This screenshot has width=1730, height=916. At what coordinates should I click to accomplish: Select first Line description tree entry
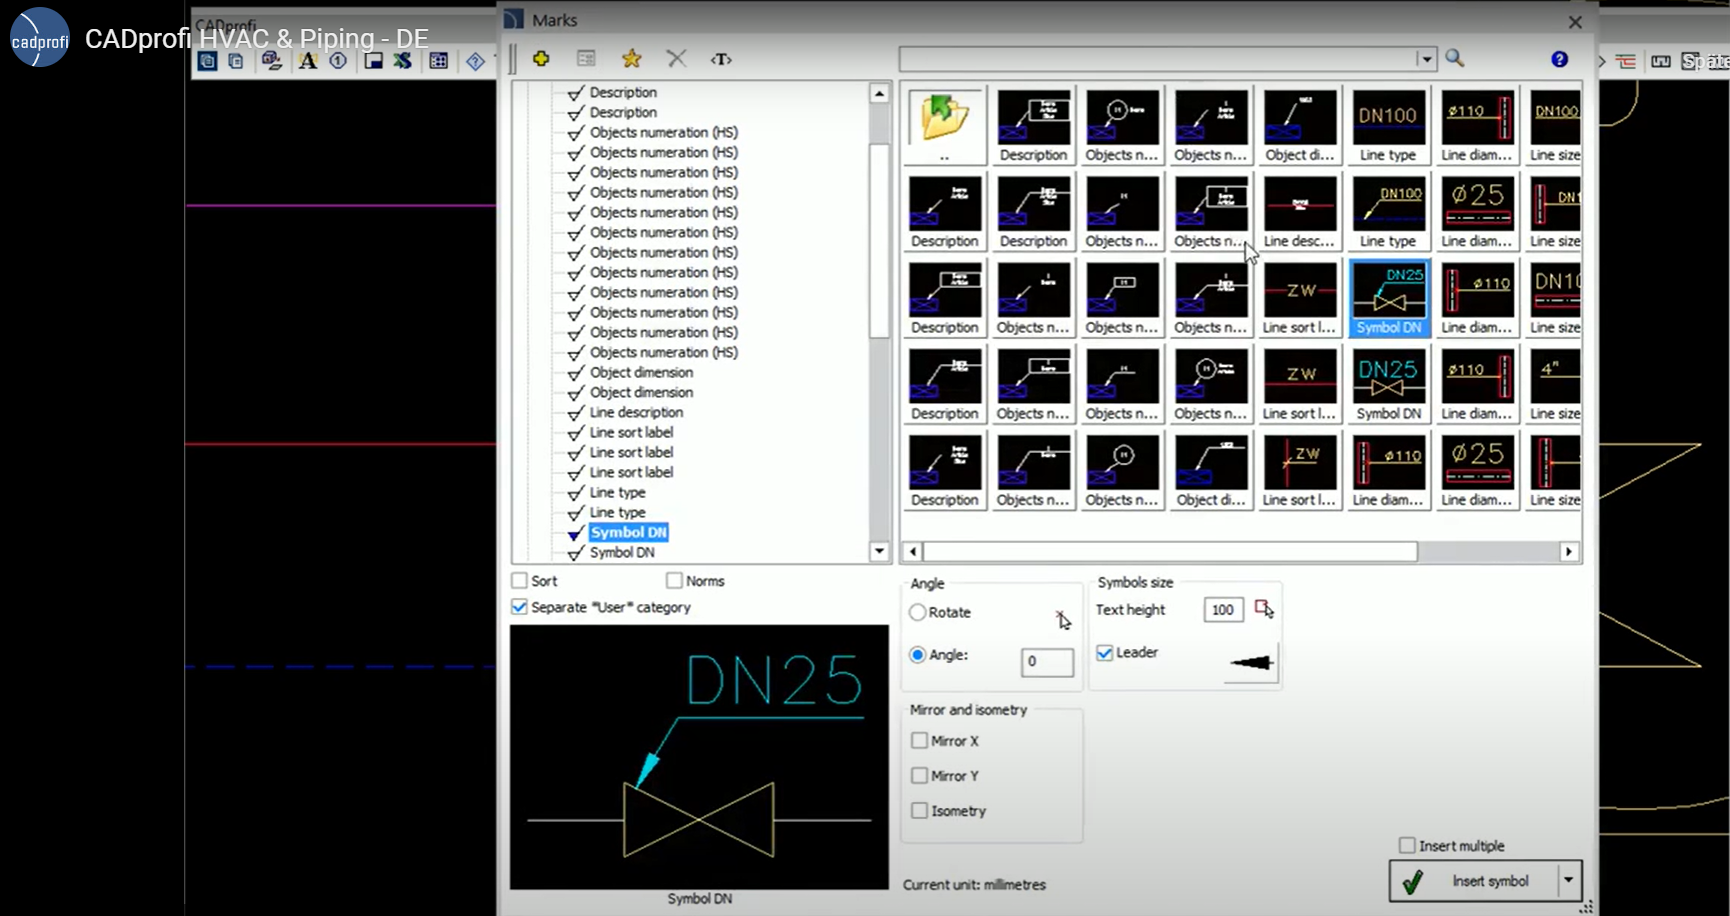pyautogui.click(x=636, y=412)
